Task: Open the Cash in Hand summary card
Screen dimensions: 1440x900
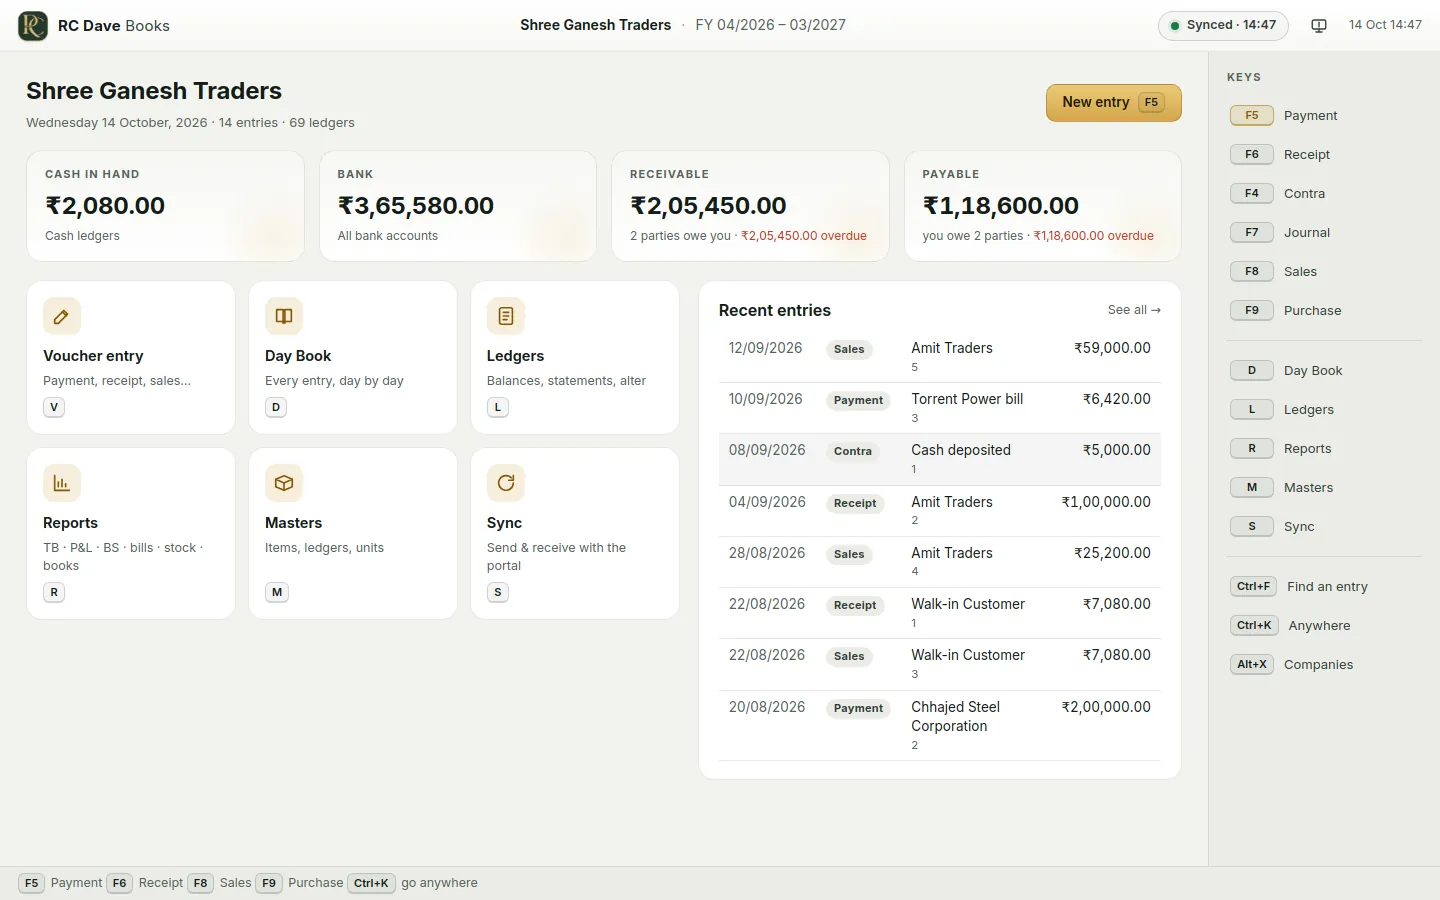Action: [165, 206]
